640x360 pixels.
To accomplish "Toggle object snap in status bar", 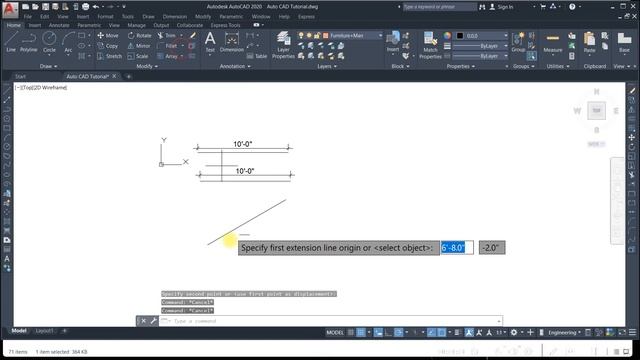I will 441,332.
